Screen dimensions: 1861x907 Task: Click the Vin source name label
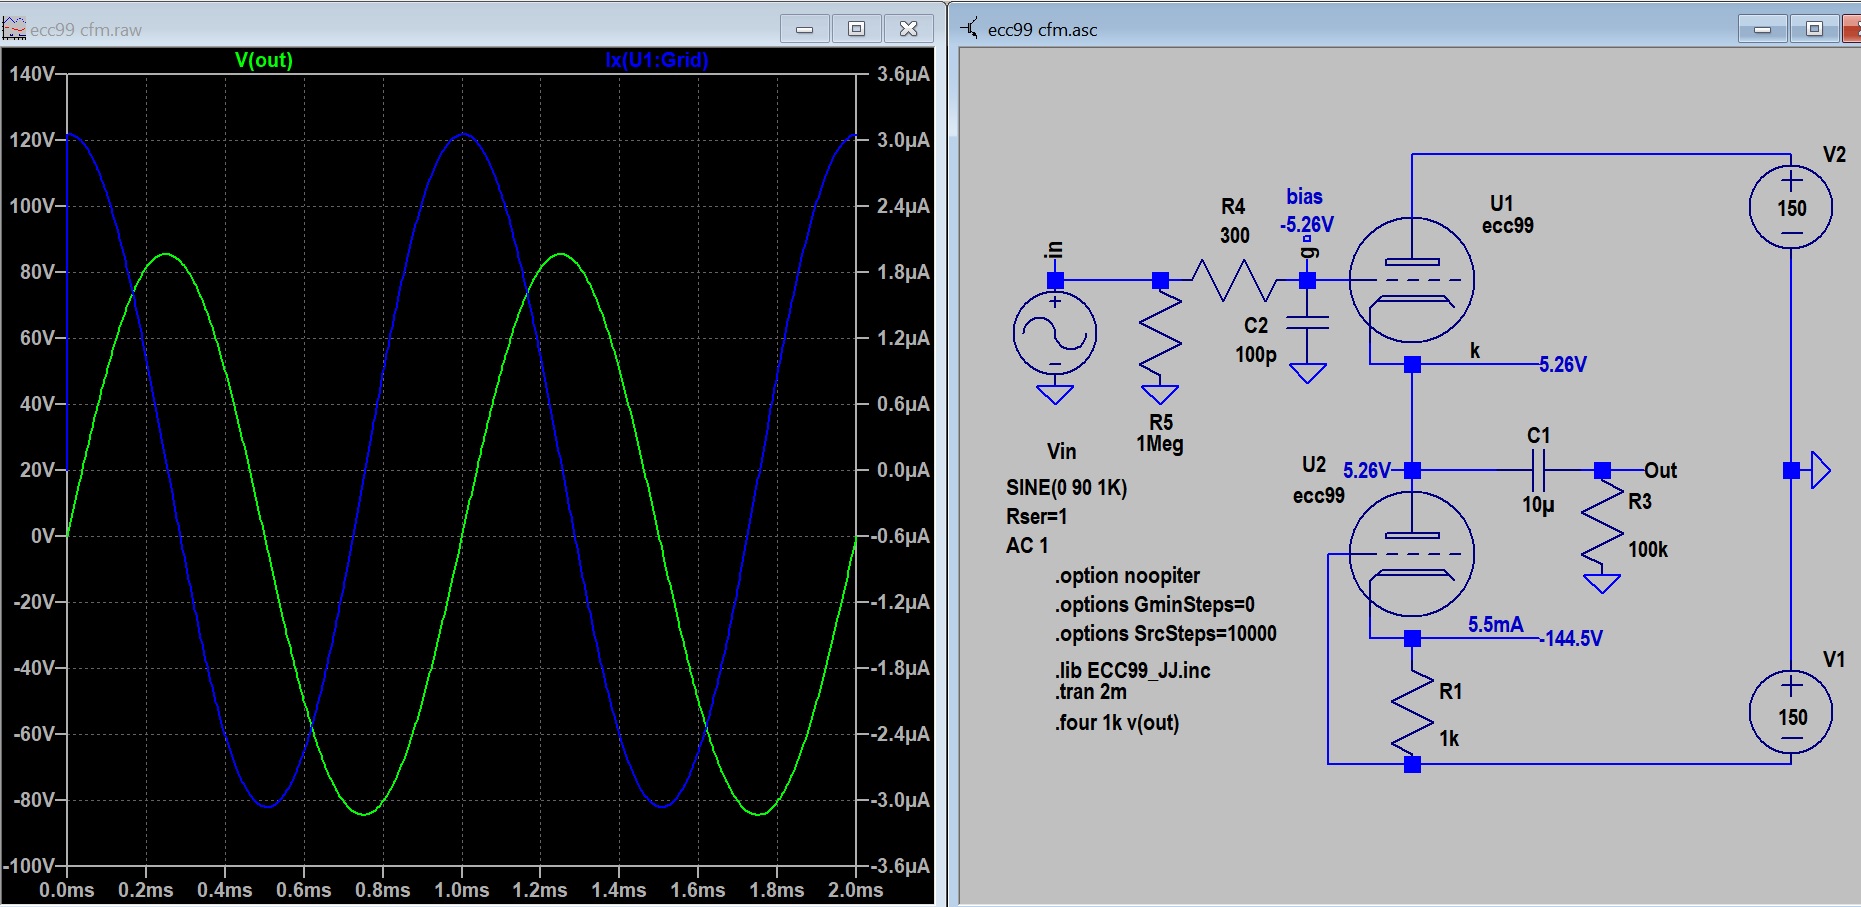(x=1062, y=452)
